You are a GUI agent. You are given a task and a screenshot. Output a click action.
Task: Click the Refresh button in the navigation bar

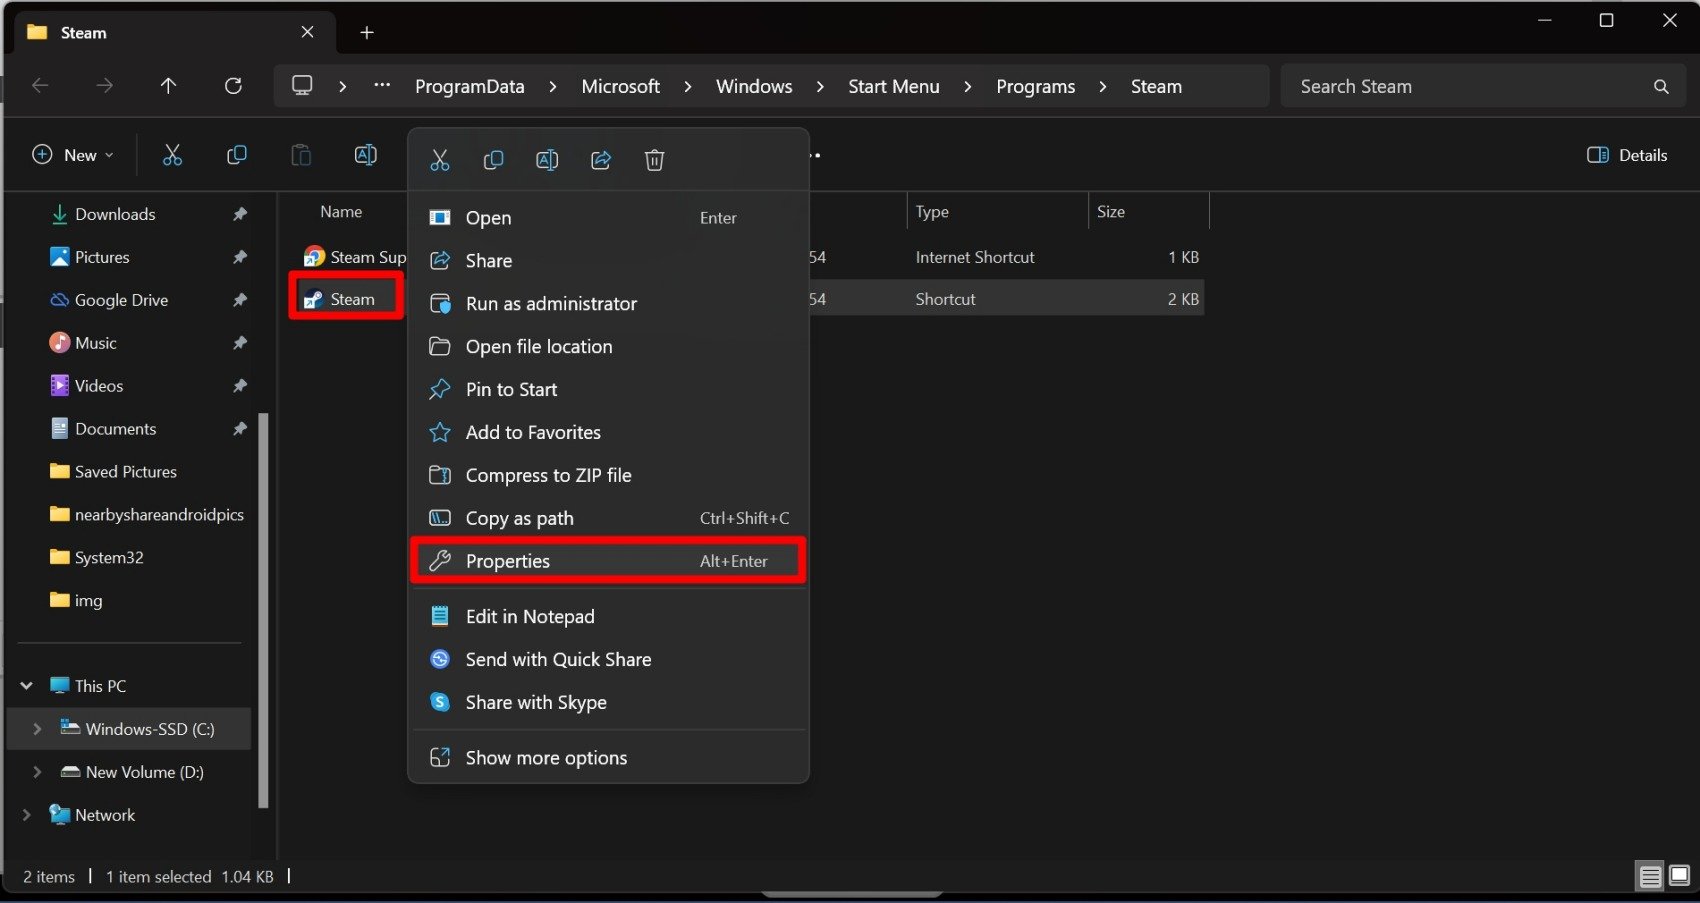pos(233,86)
